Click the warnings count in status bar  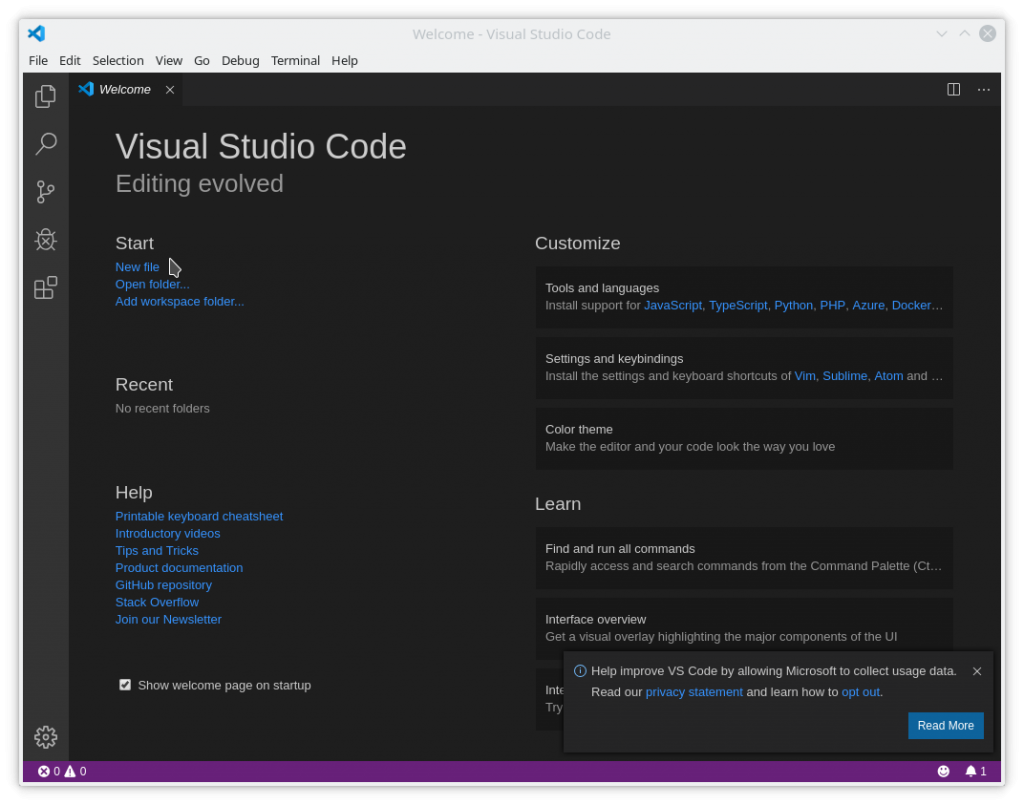pyautogui.click(x=75, y=771)
